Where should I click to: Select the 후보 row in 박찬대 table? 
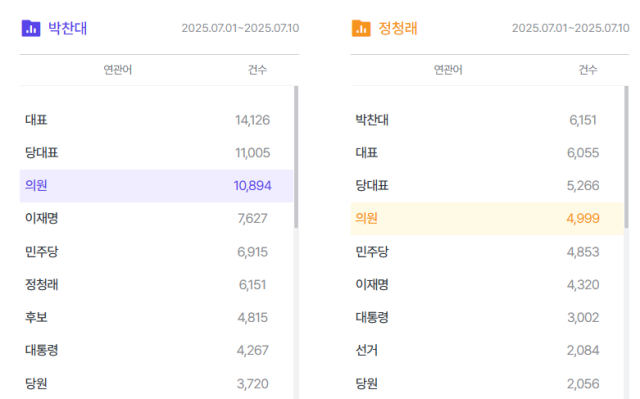[x=156, y=317]
